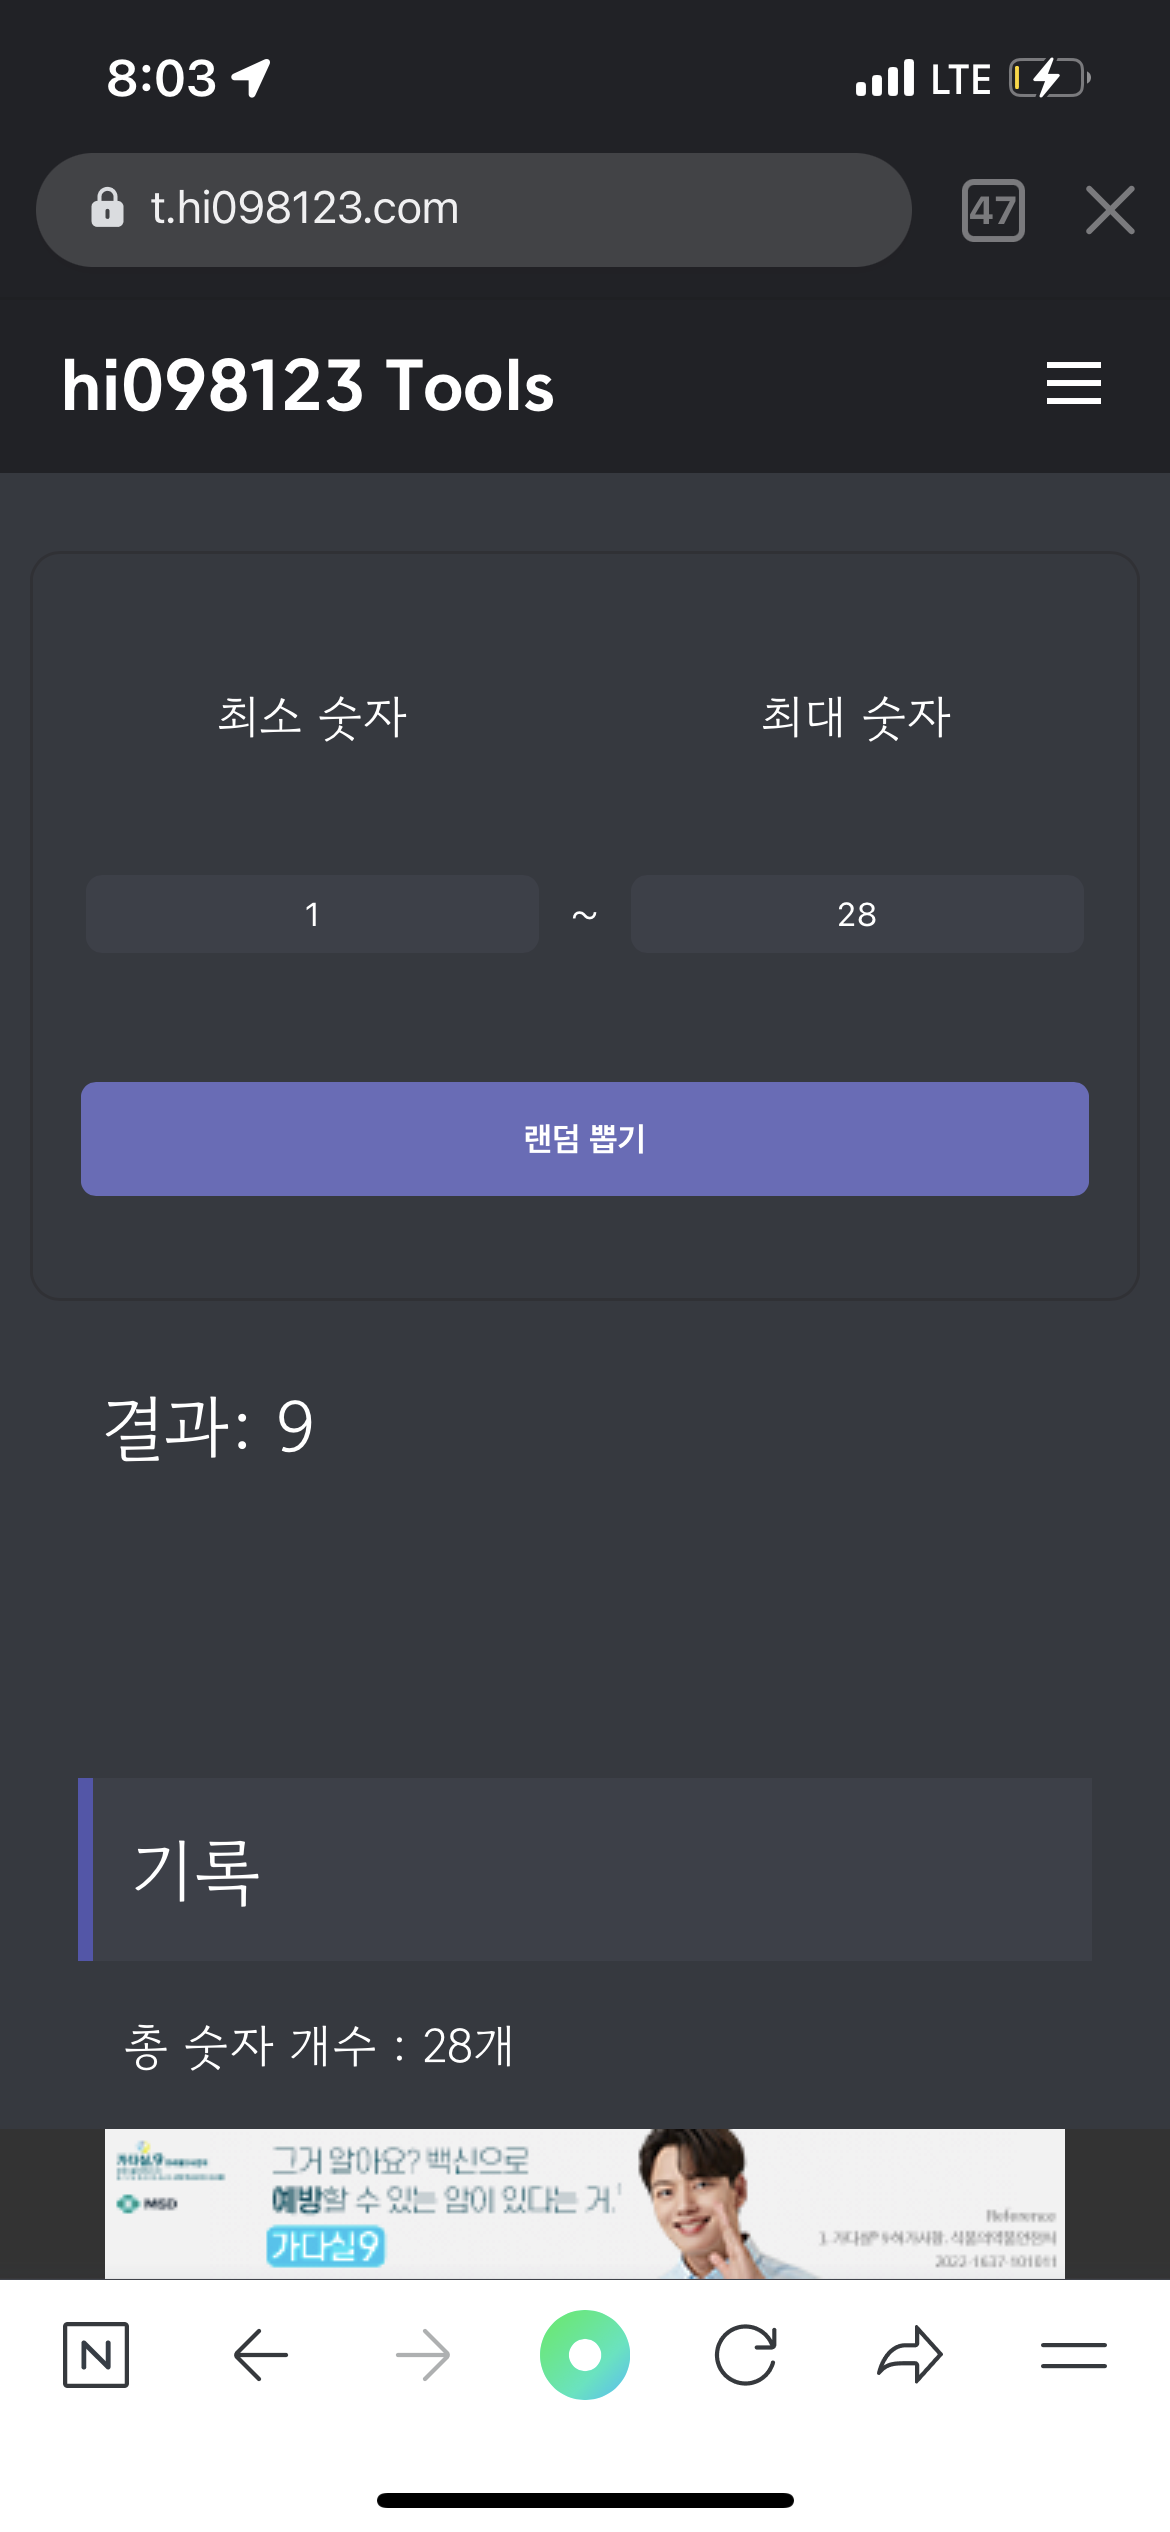Tap the t.hi098123.com address bar
The image size is (1170, 2532).
[x=500, y=208]
